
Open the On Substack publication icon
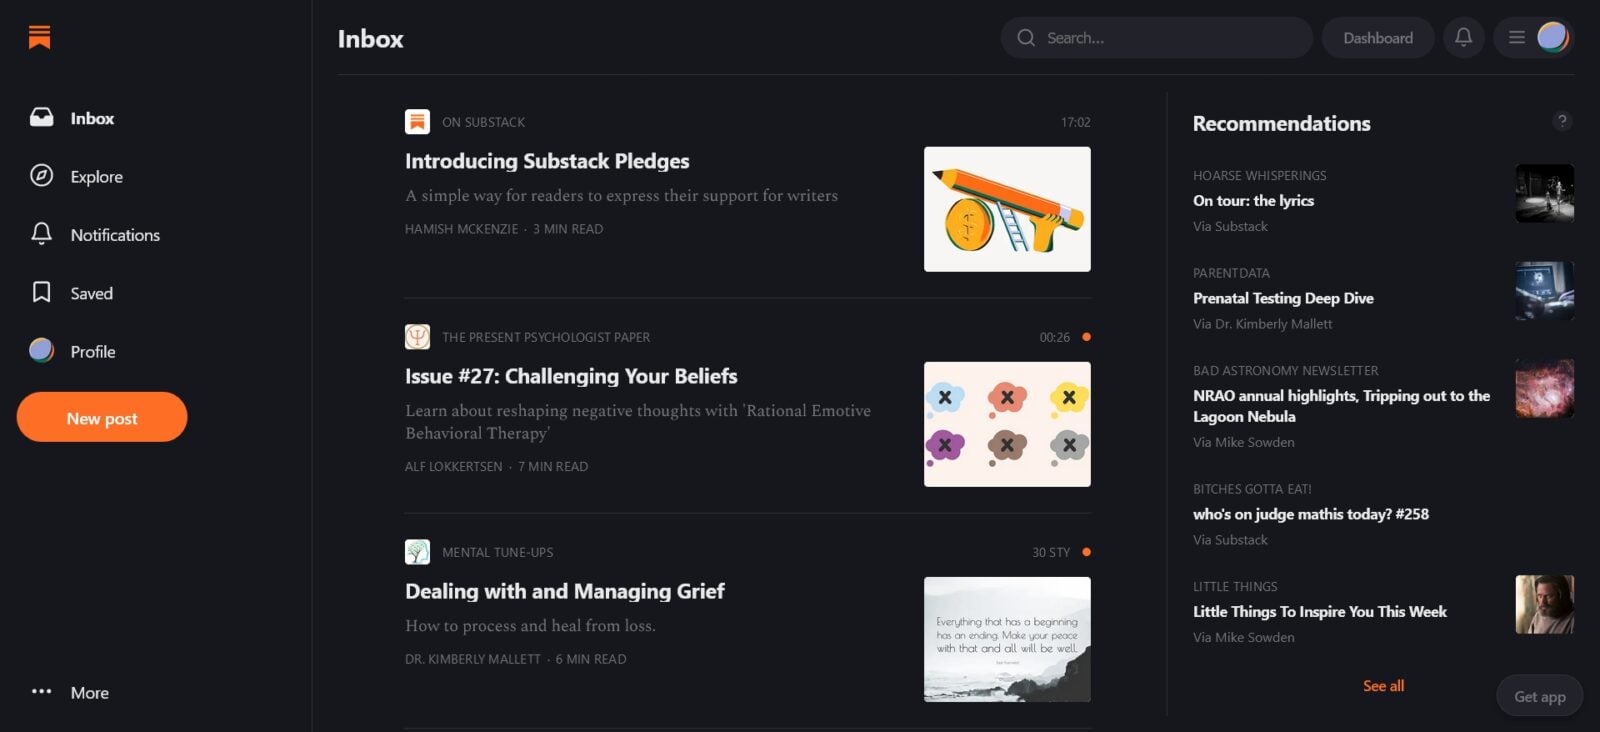[x=417, y=121]
